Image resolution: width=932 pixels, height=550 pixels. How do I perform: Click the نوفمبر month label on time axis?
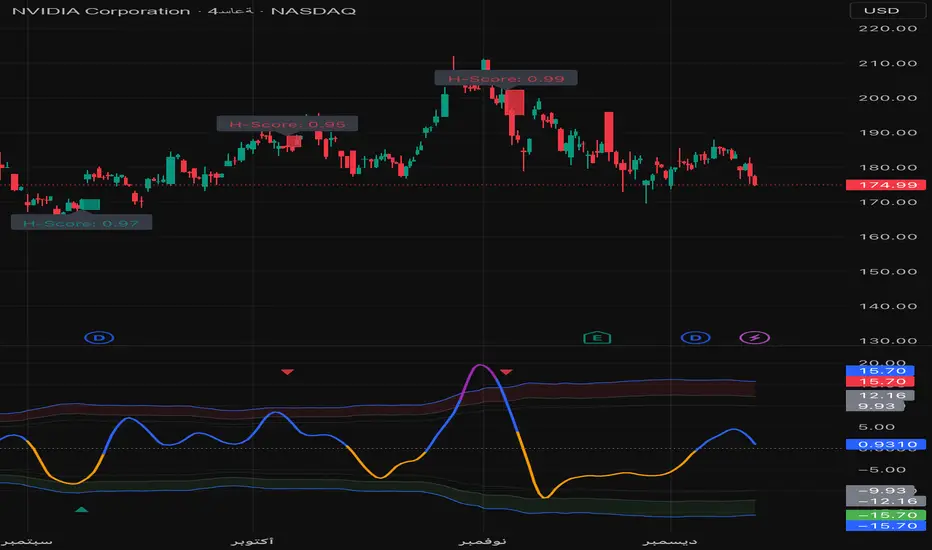[482, 541]
